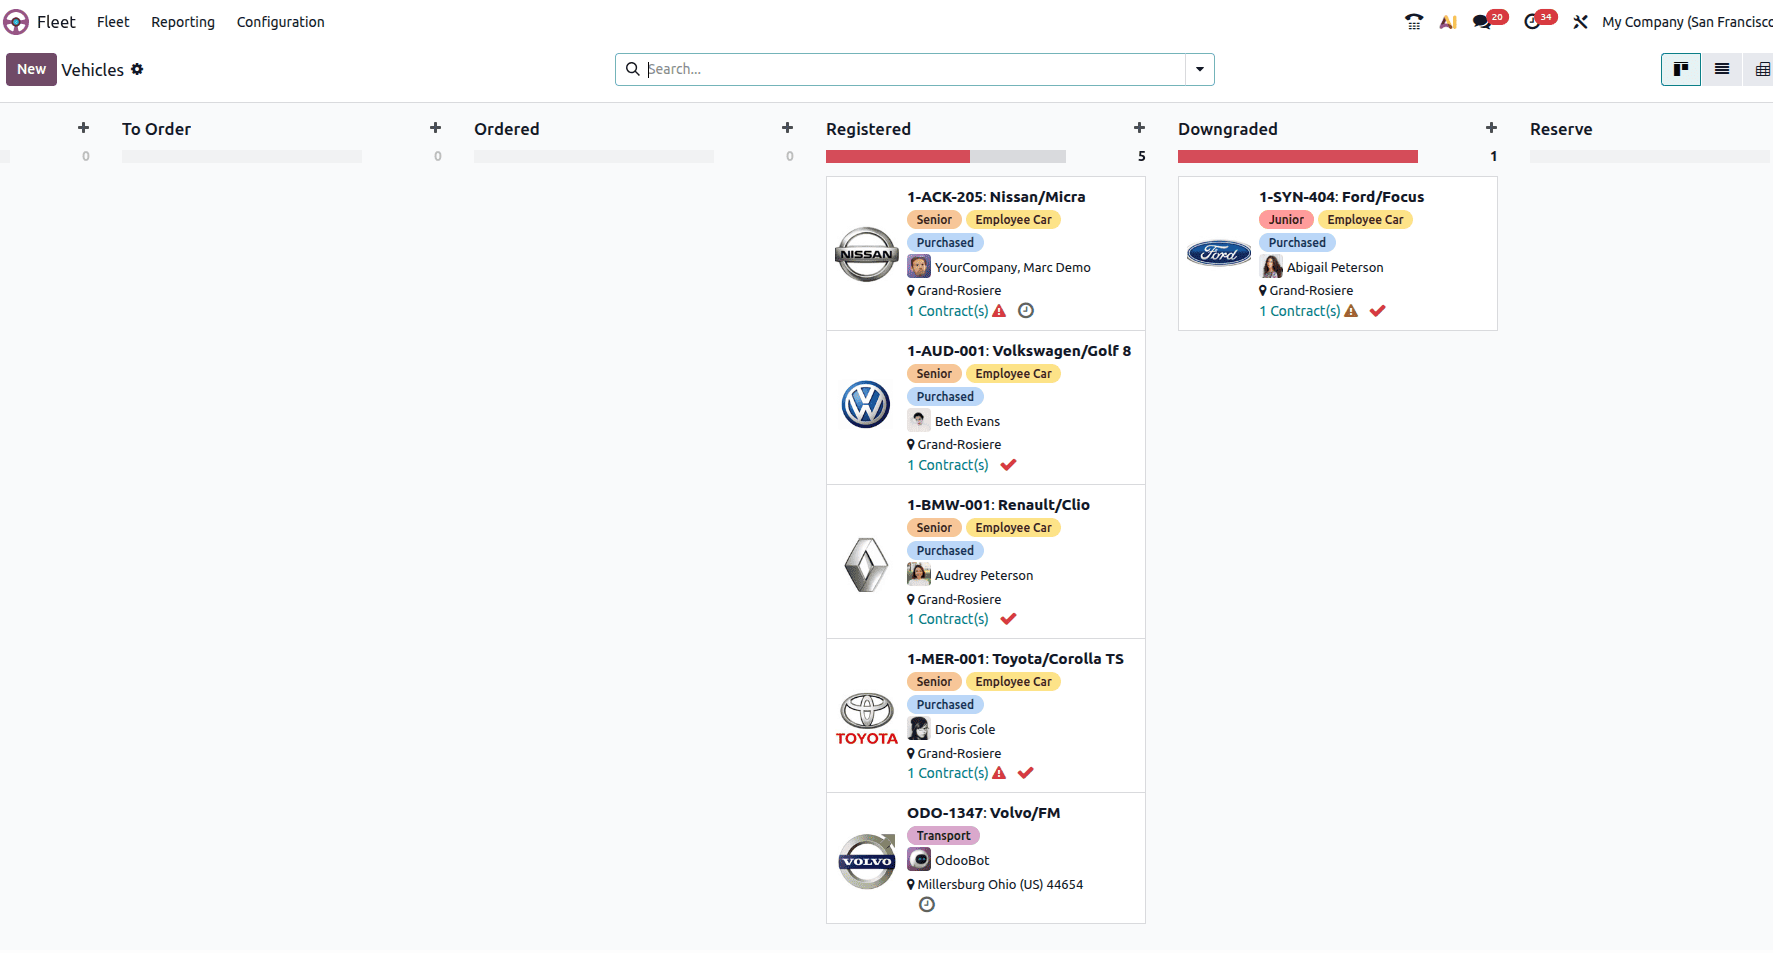Open activity checkmark on Ford/Focus card
Viewport: 1773px width, 953px height.
tap(1378, 311)
